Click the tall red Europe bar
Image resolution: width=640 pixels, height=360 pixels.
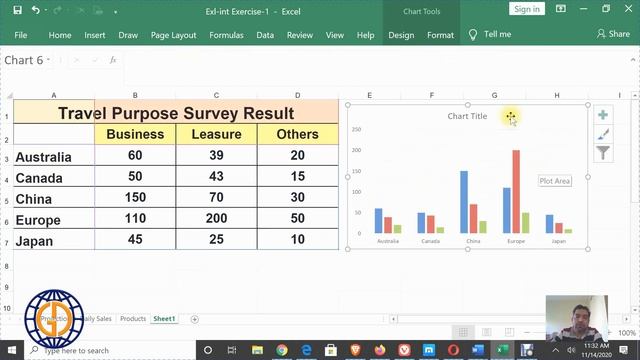click(516, 191)
